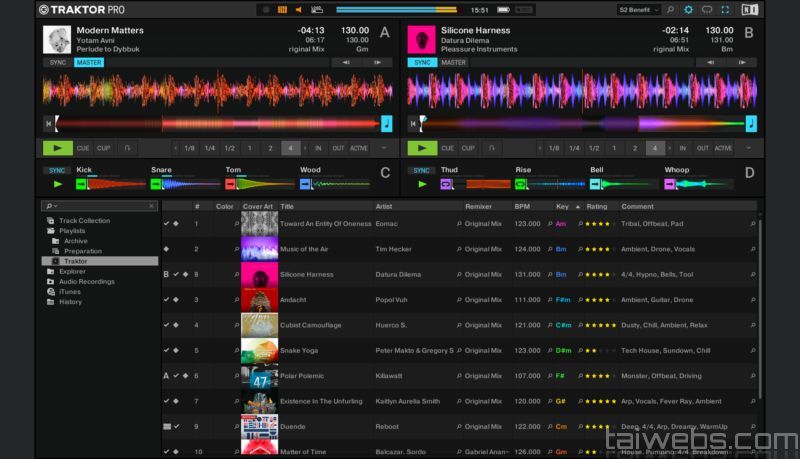Nudge tempo bend left on Deck A
The image size is (800, 459).
[346, 62]
